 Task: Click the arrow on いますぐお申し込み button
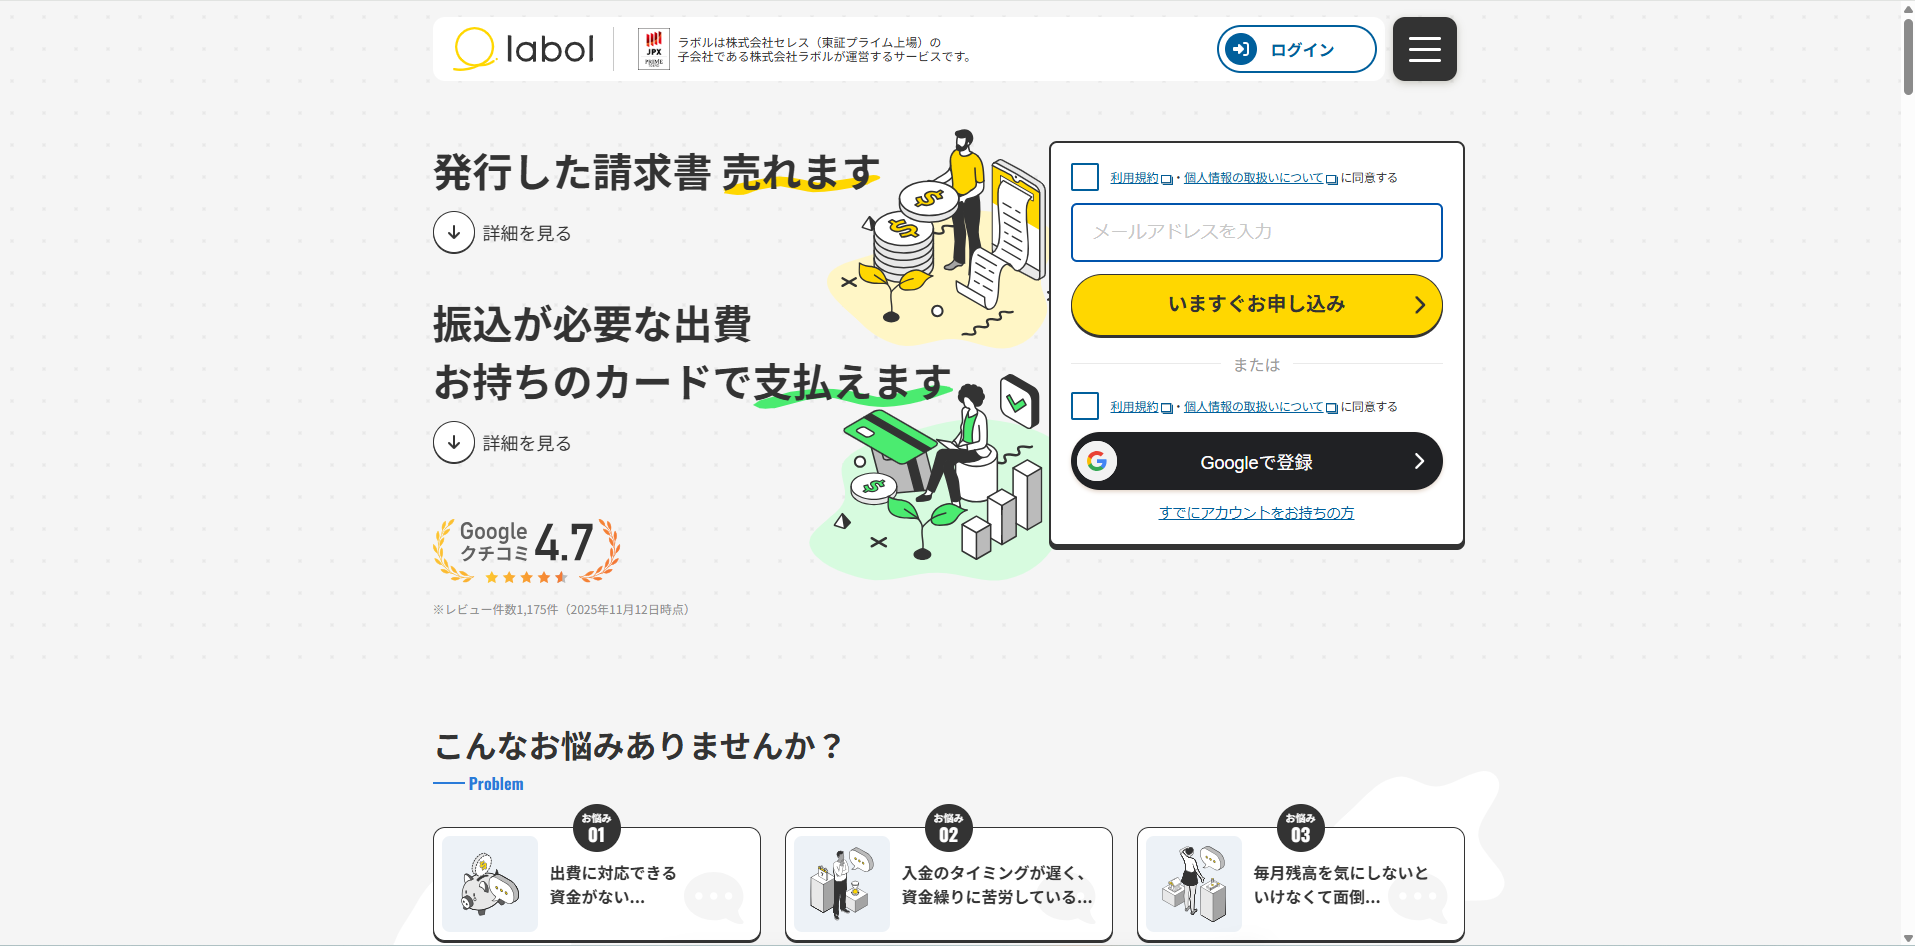tap(1419, 305)
